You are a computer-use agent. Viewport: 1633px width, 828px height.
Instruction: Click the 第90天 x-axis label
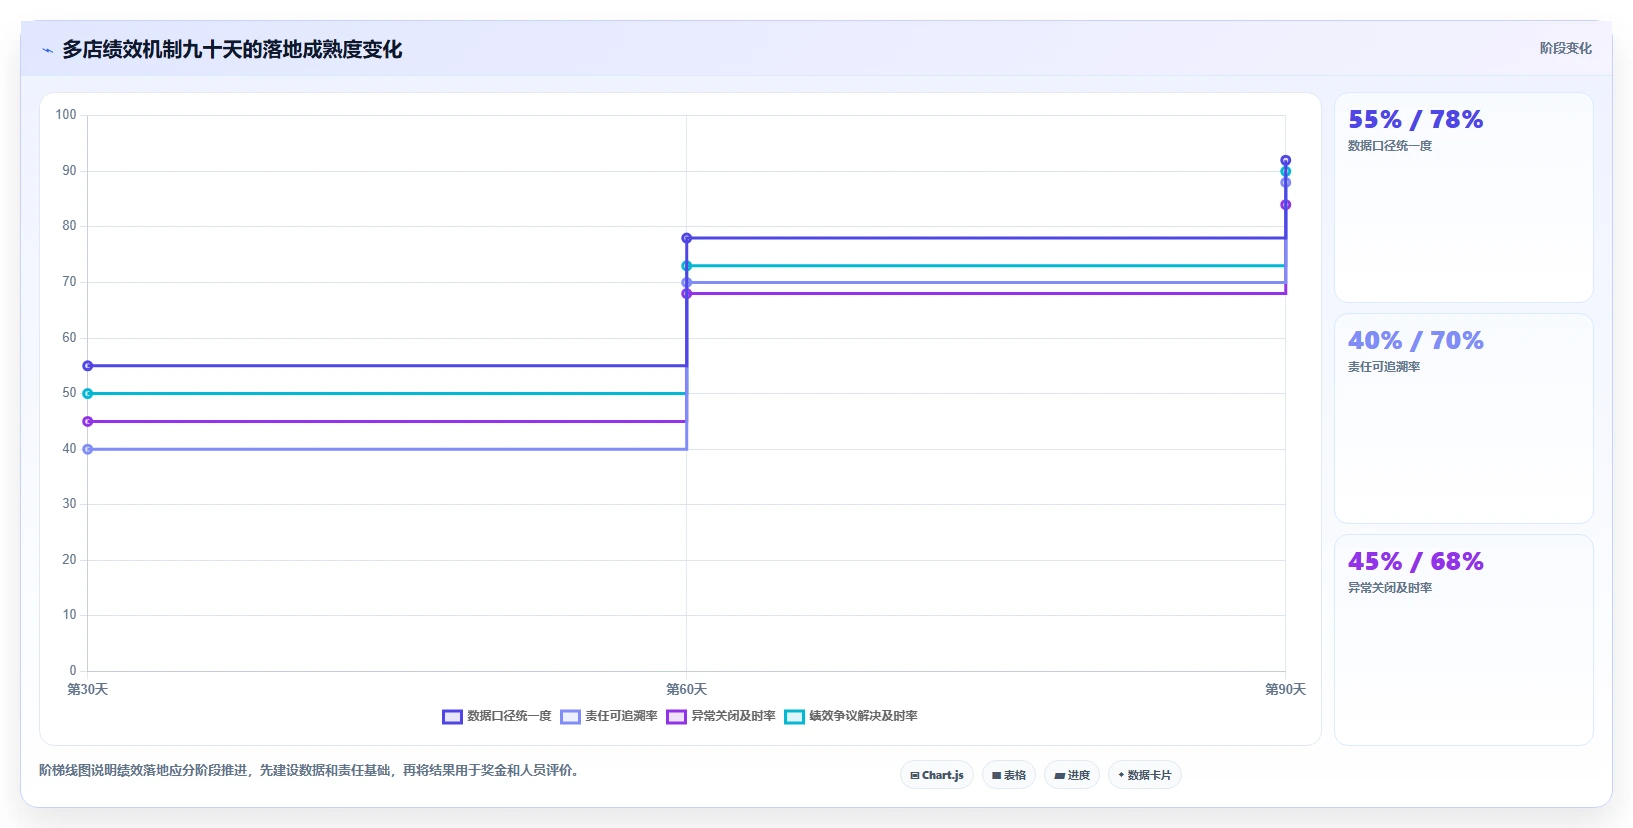[x=1285, y=690]
